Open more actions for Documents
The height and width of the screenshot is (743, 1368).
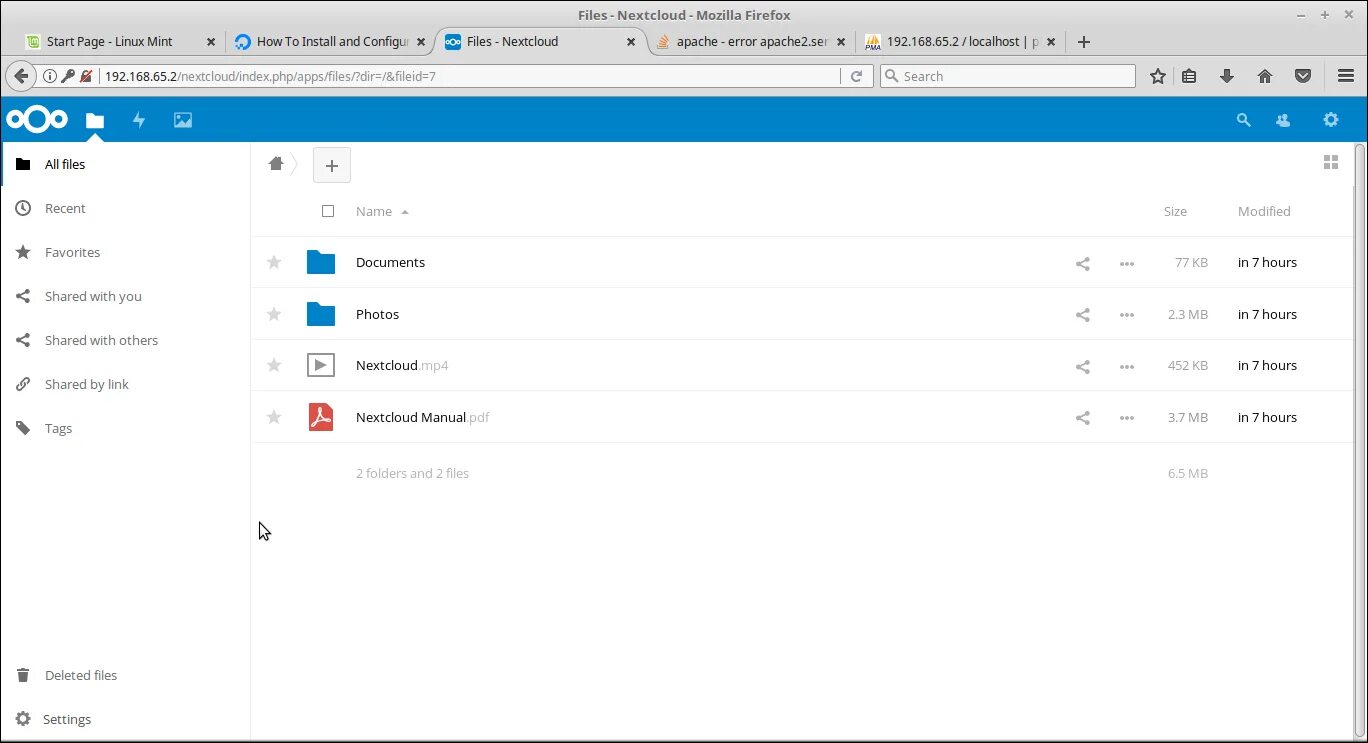pyautogui.click(x=1127, y=263)
